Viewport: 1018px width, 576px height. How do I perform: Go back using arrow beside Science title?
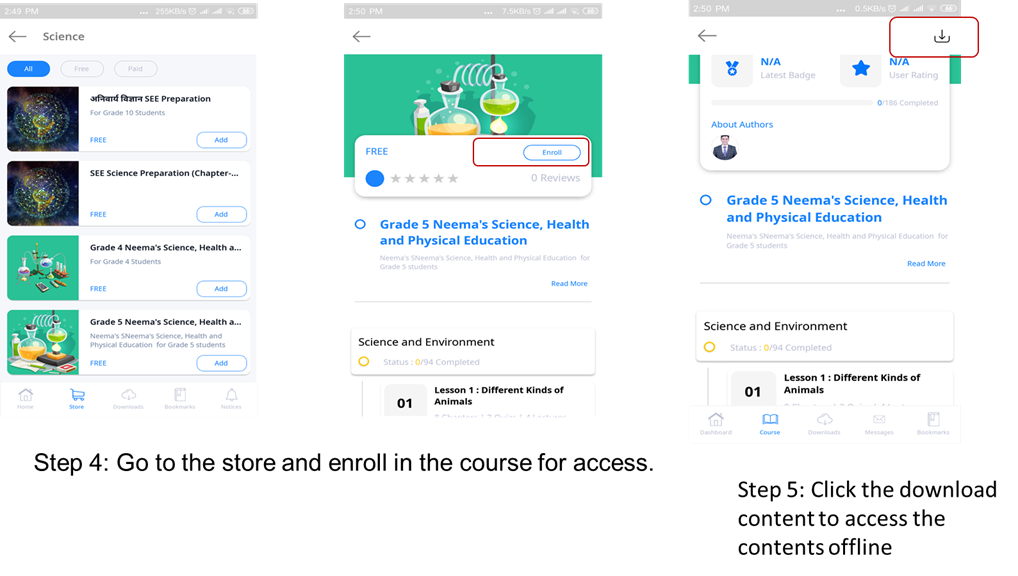(x=18, y=36)
